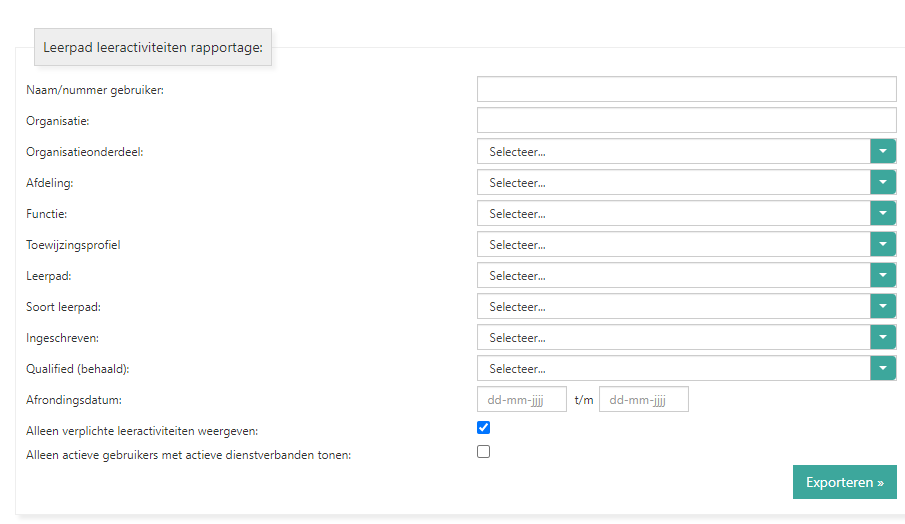Open the Organisatieonderdeel Selecteer combo box
Screen dimensions: 905x524
point(673,151)
